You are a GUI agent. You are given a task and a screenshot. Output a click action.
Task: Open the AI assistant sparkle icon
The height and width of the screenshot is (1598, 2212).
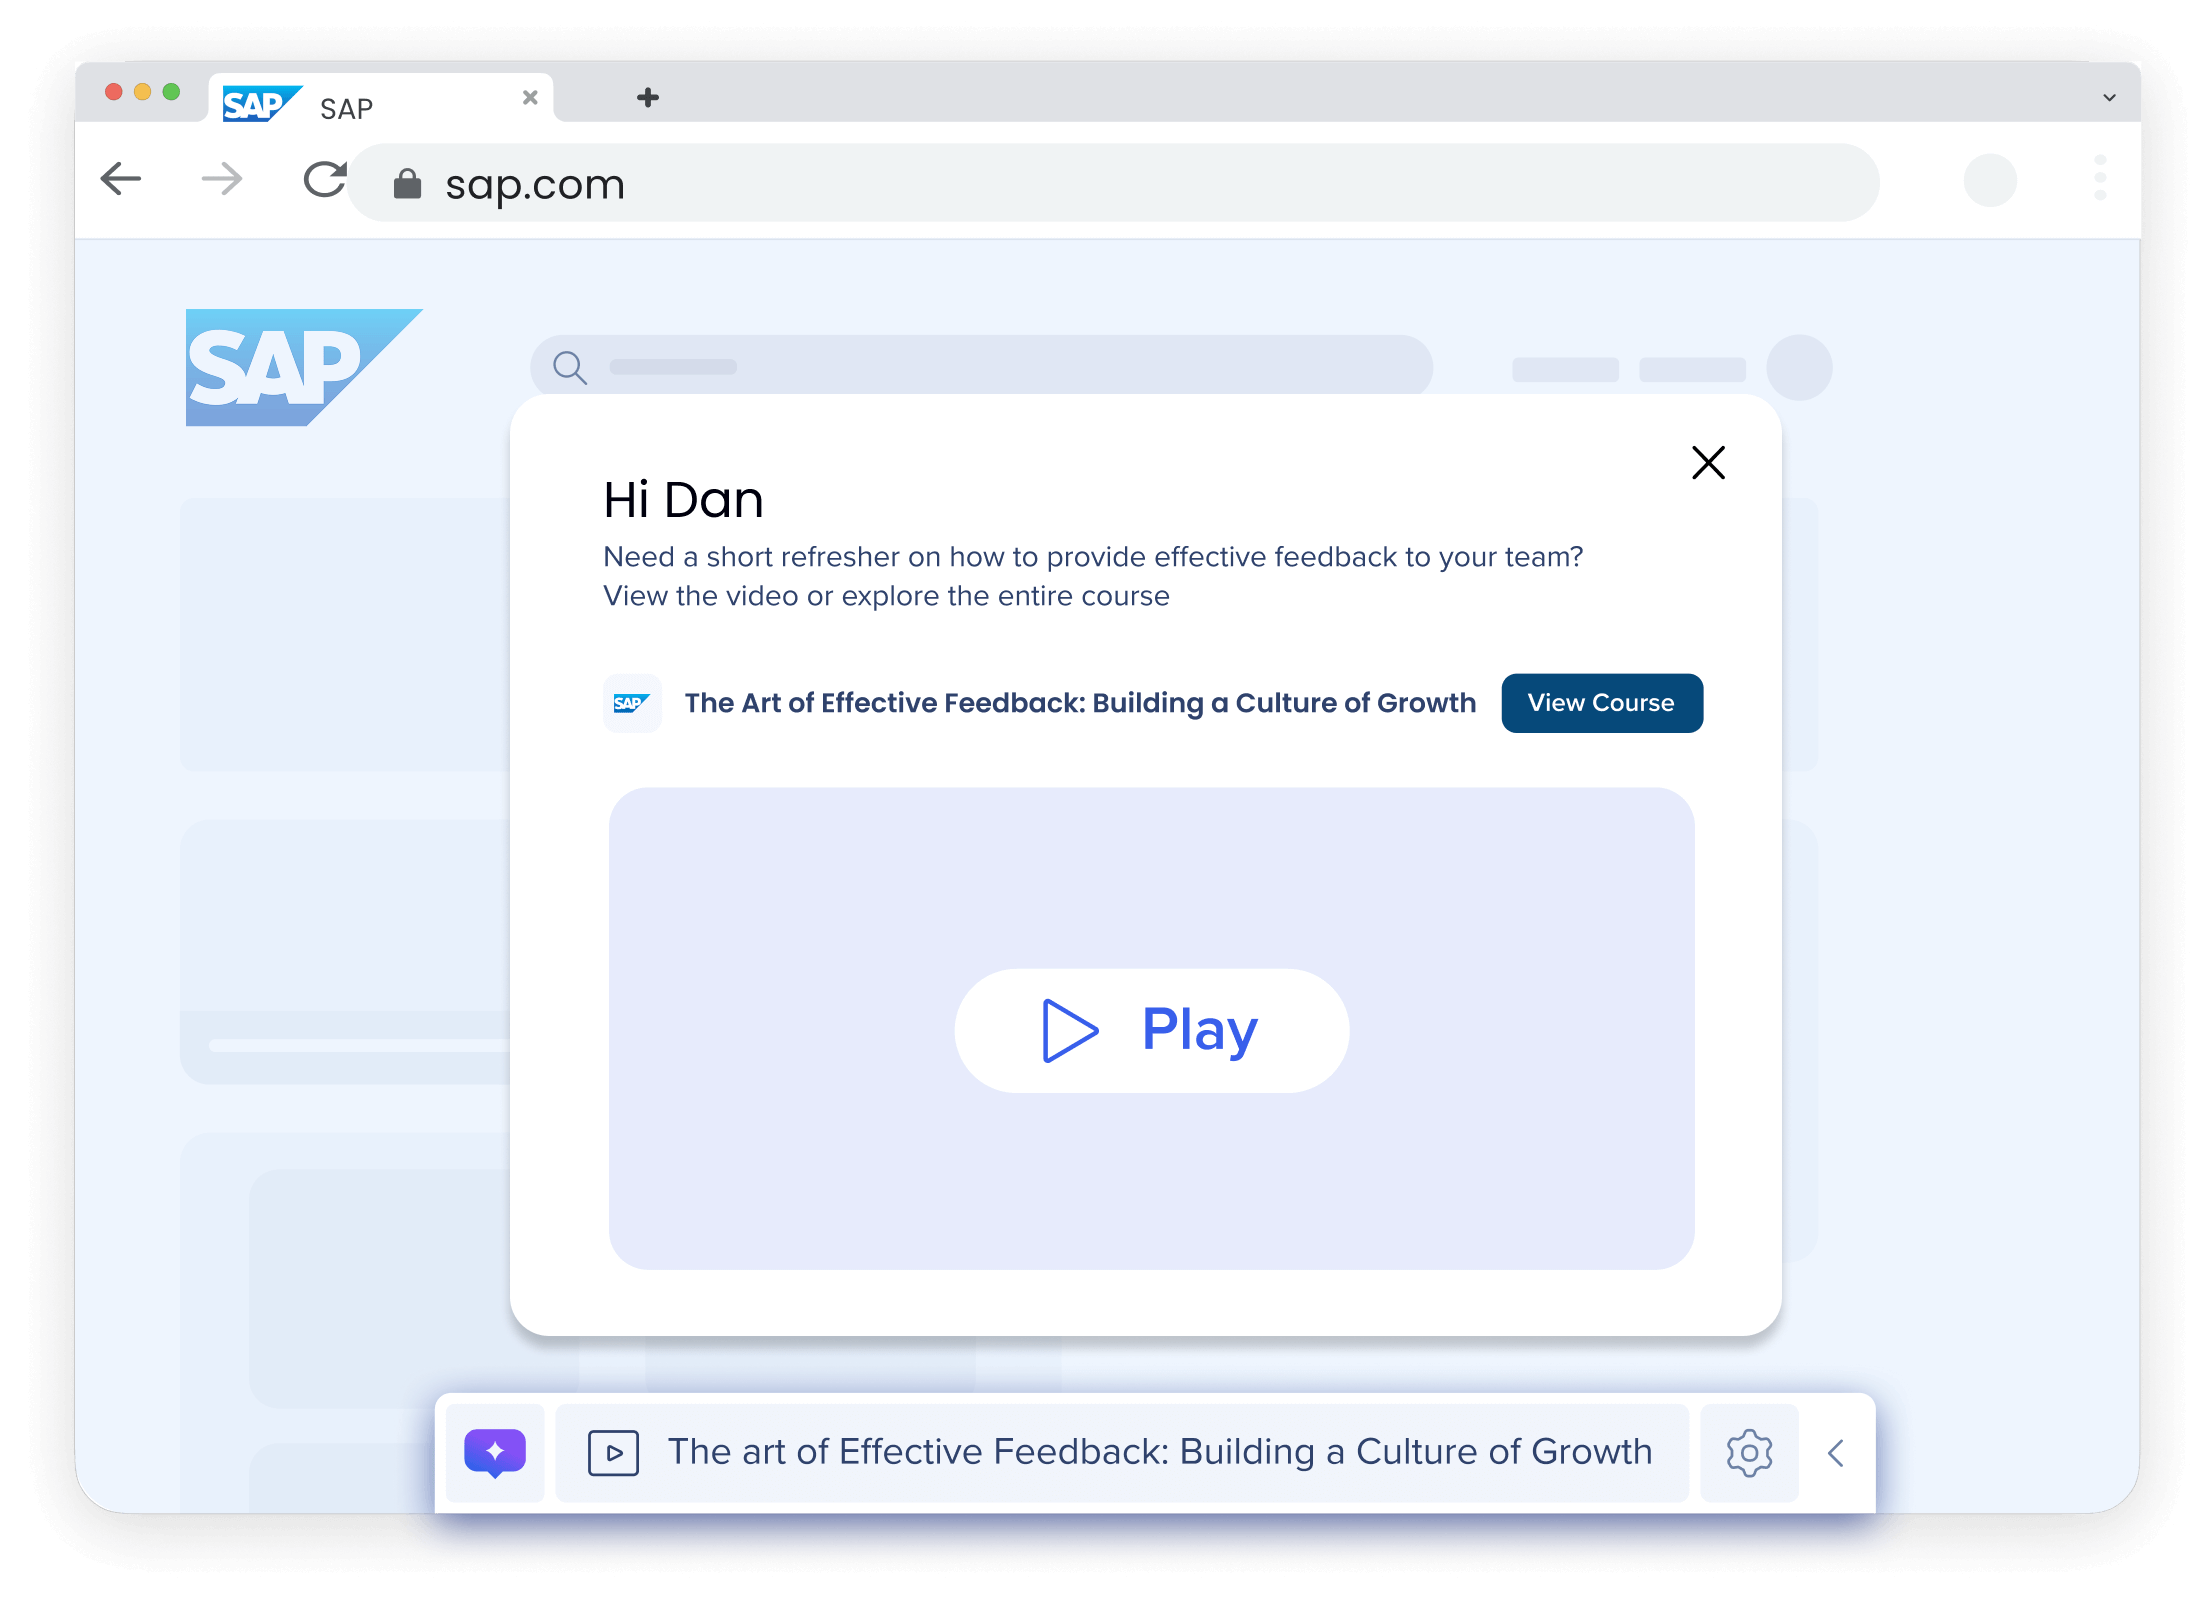494,1453
